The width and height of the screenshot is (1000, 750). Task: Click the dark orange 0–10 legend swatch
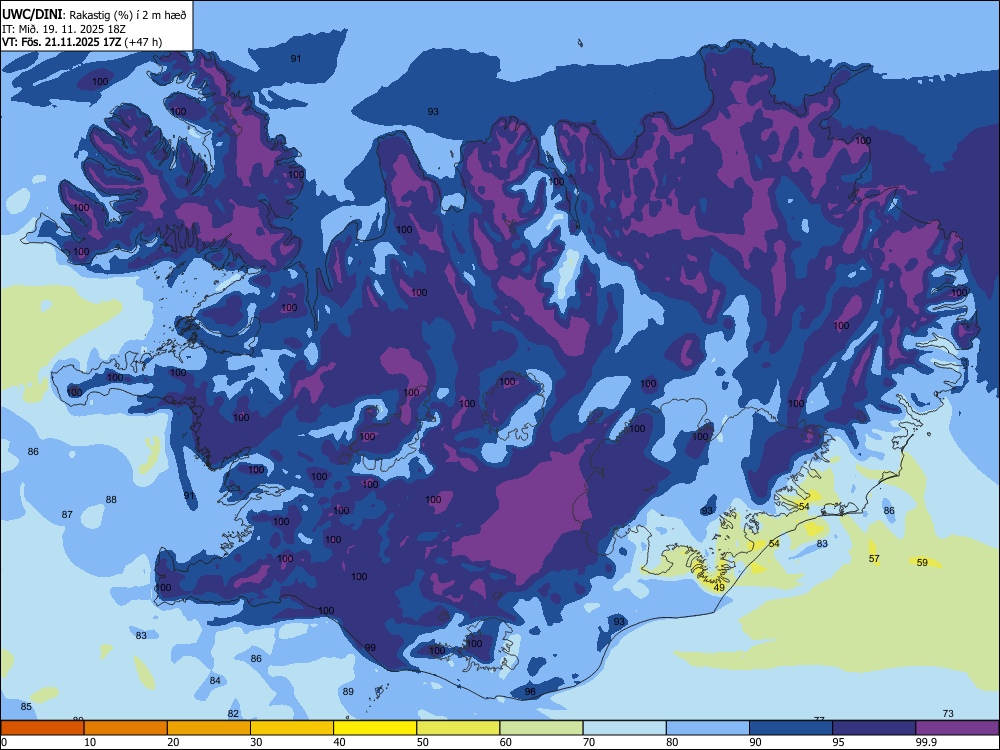click(x=42, y=728)
